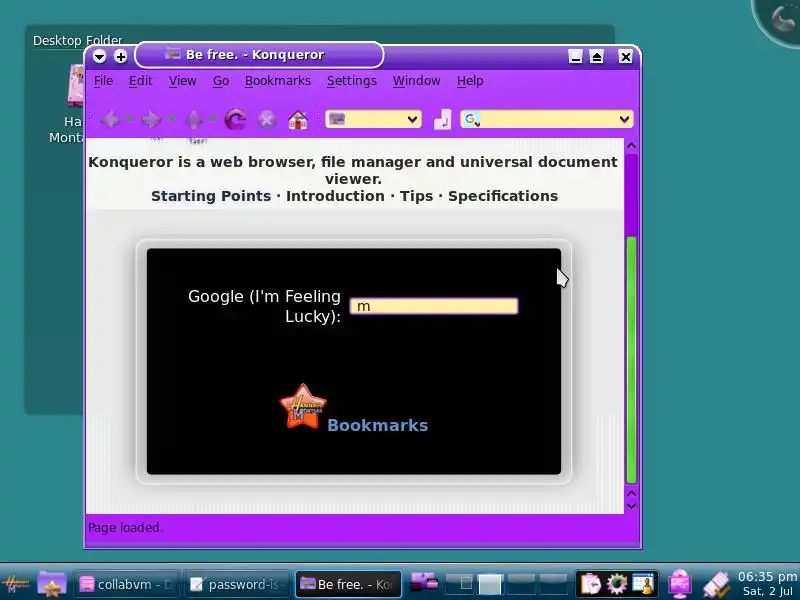Viewport: 800px width, 600px height.
Task: Open the File menu
Action: click(103, 81)
